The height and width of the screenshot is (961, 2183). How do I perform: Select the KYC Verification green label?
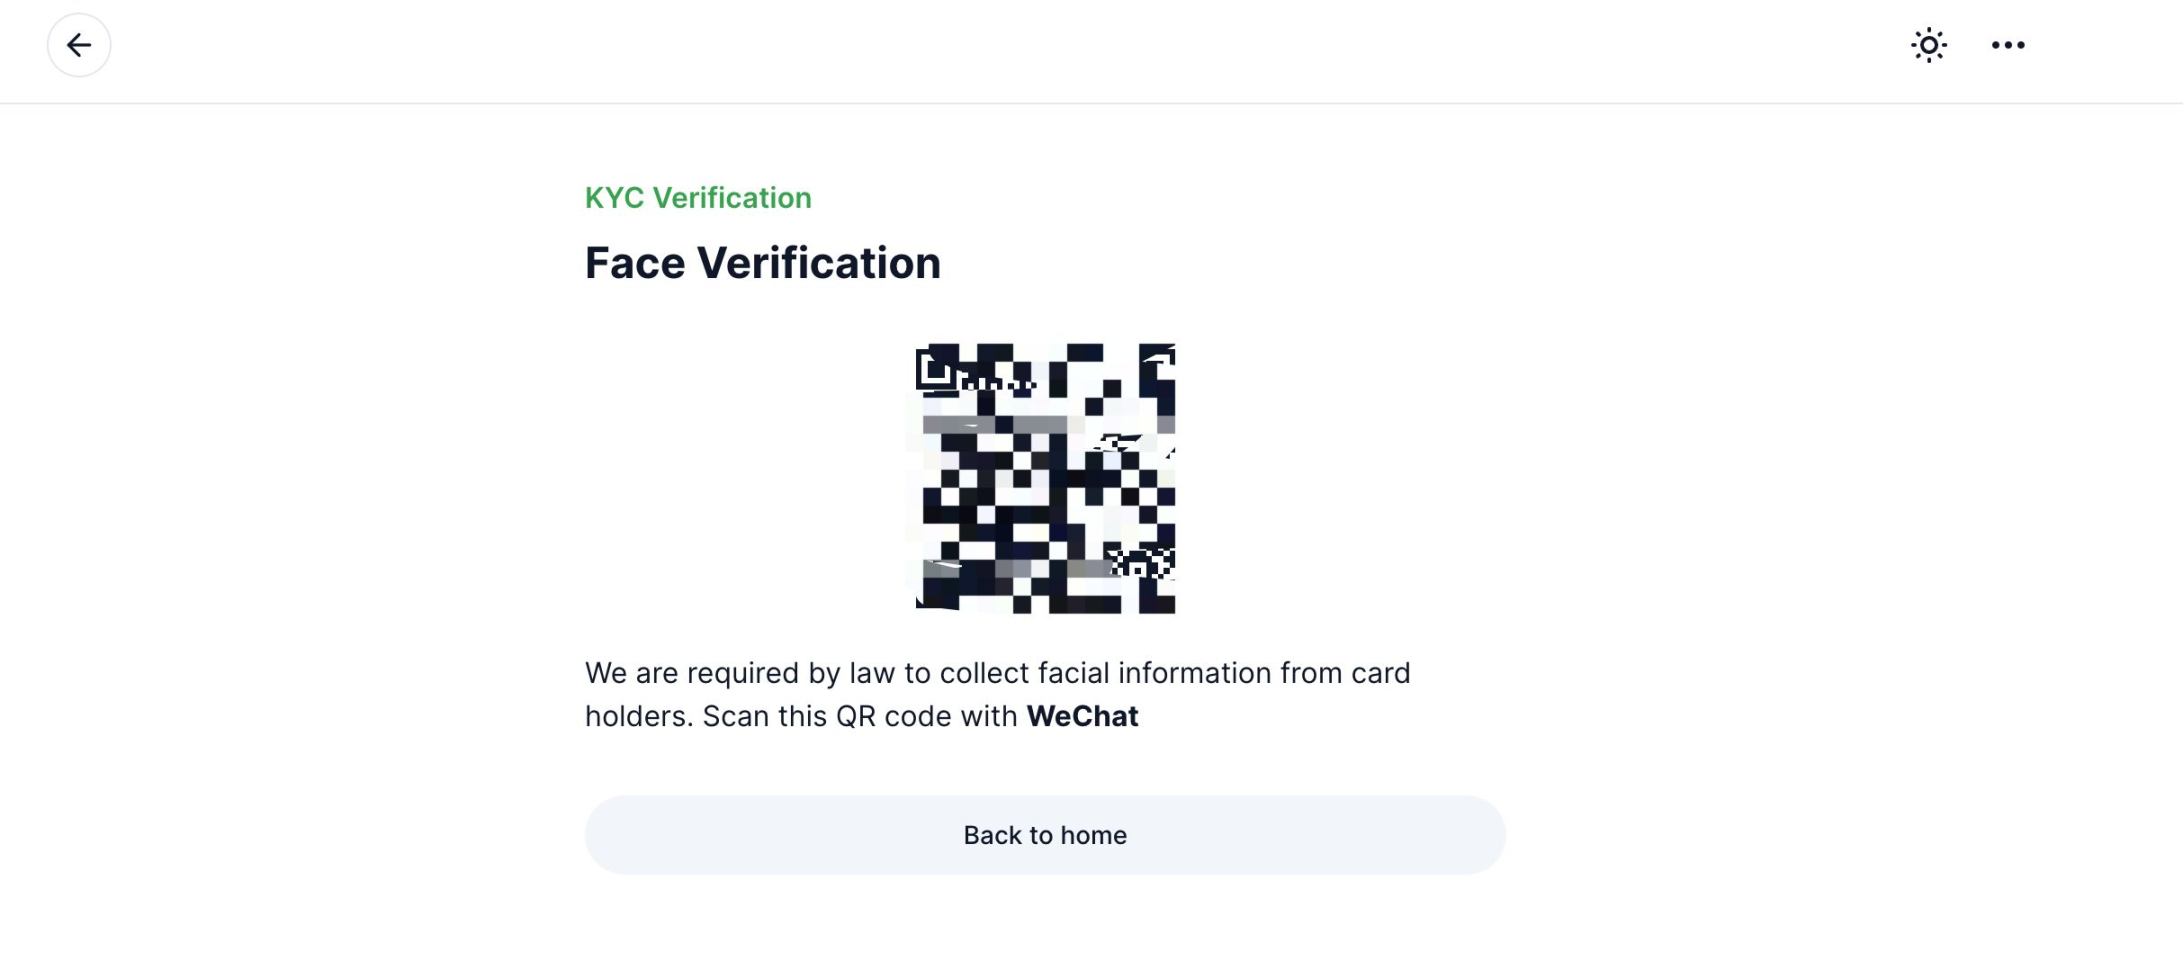698,198
